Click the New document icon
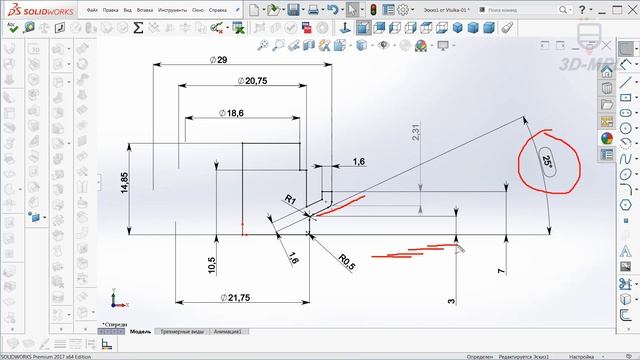640x360 pixels. [x=254, y=10]
